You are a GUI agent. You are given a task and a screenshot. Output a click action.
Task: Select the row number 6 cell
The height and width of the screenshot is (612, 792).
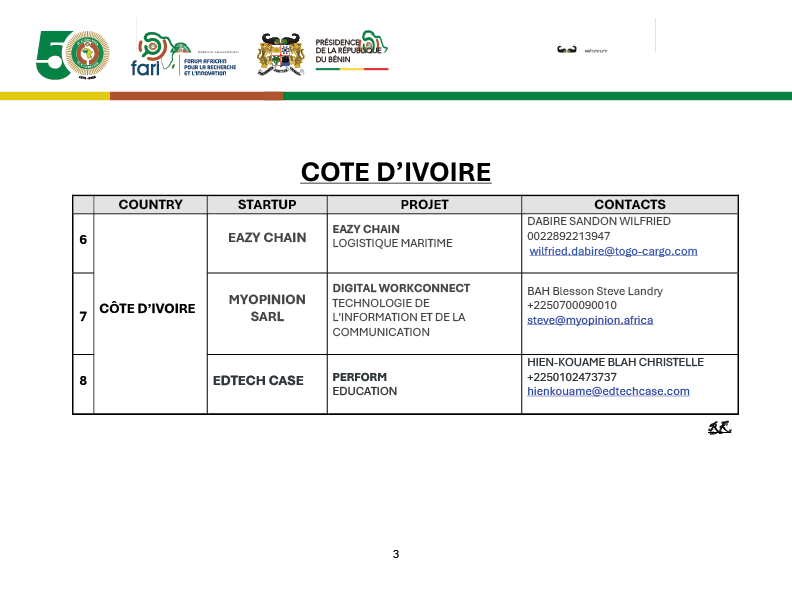[x=83, y=243]
